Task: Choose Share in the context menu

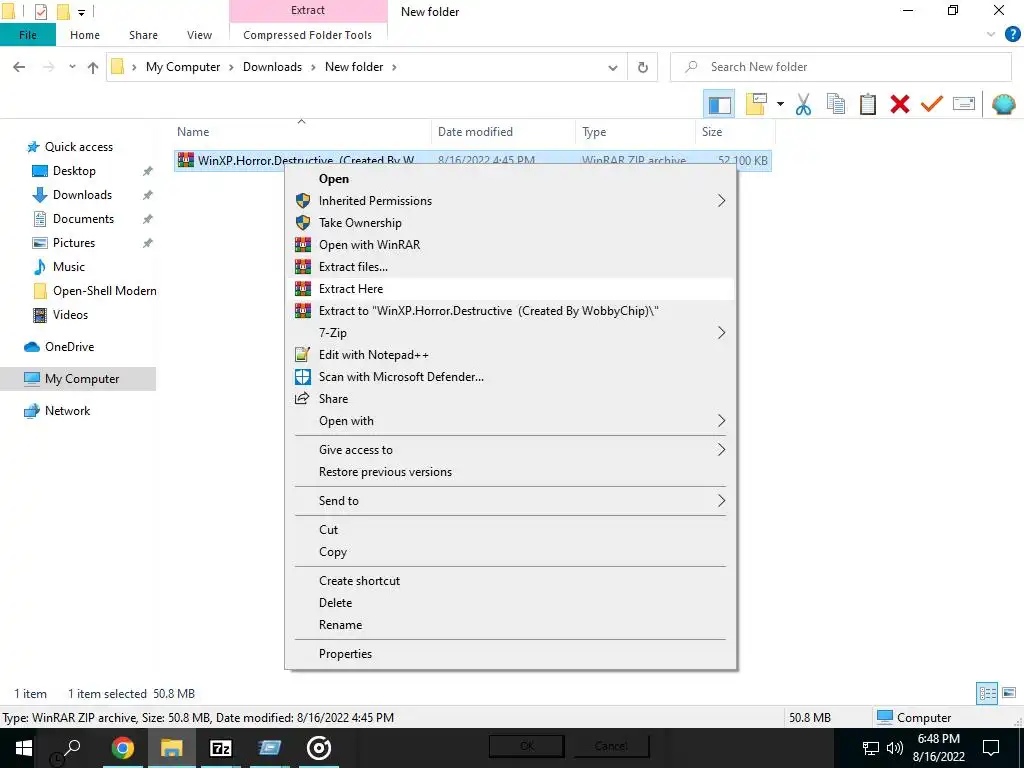Action: coord(511,398)
